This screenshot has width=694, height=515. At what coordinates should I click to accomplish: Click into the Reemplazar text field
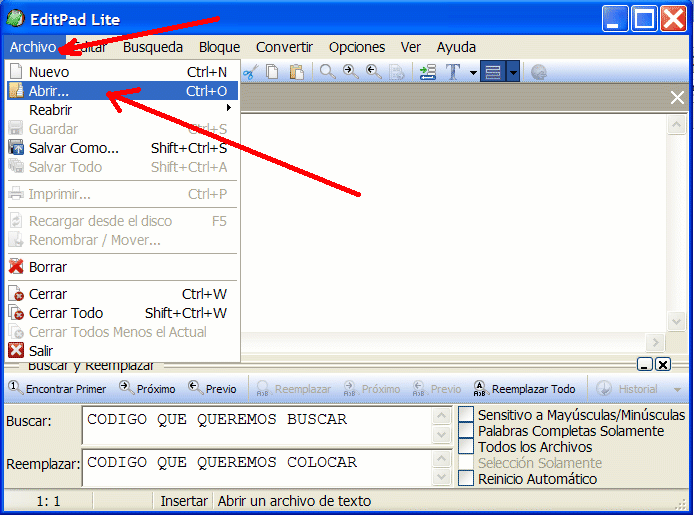[x=257, y=468]
